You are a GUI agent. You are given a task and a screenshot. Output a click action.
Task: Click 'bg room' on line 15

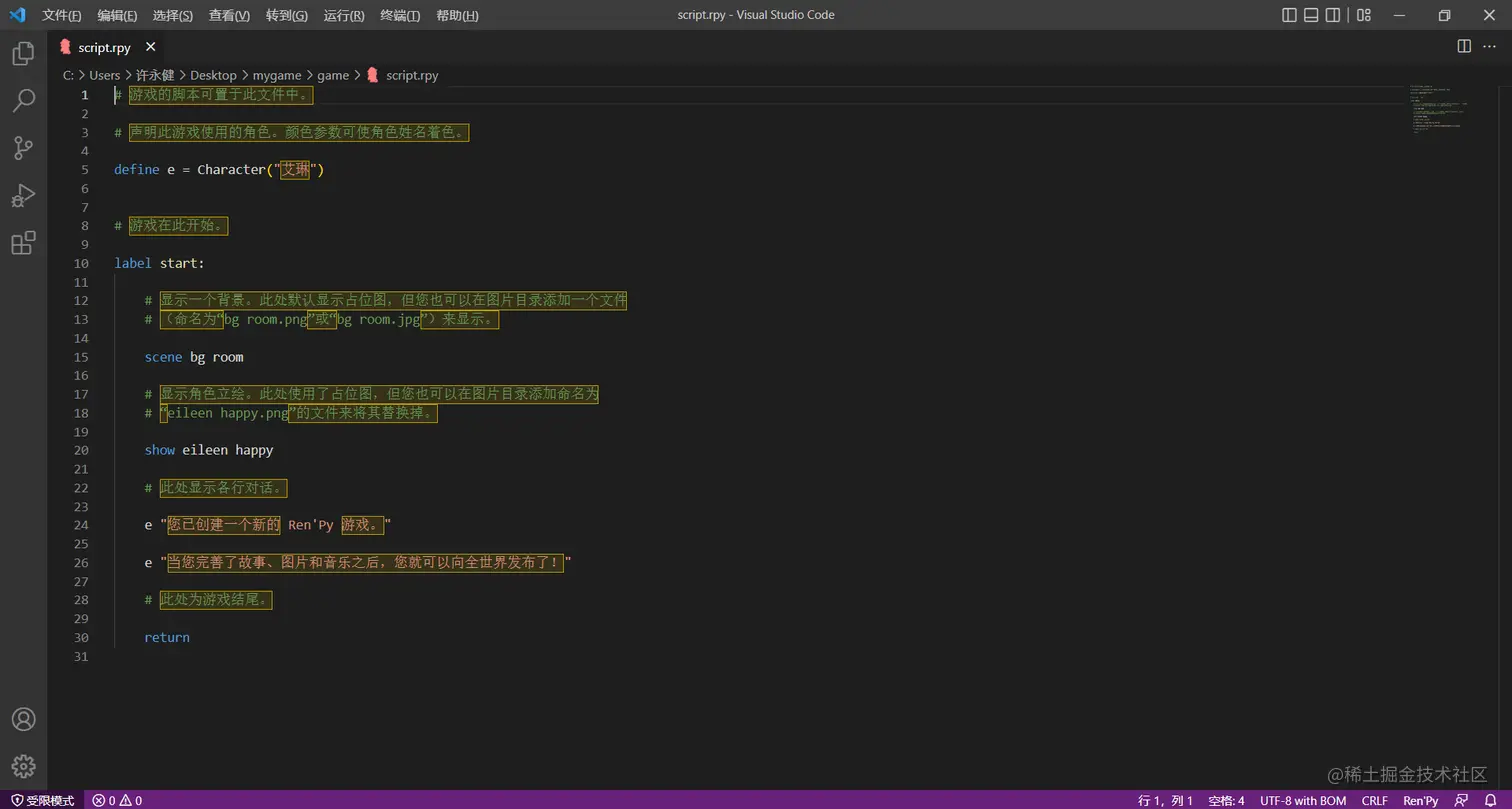pos(217,357)
